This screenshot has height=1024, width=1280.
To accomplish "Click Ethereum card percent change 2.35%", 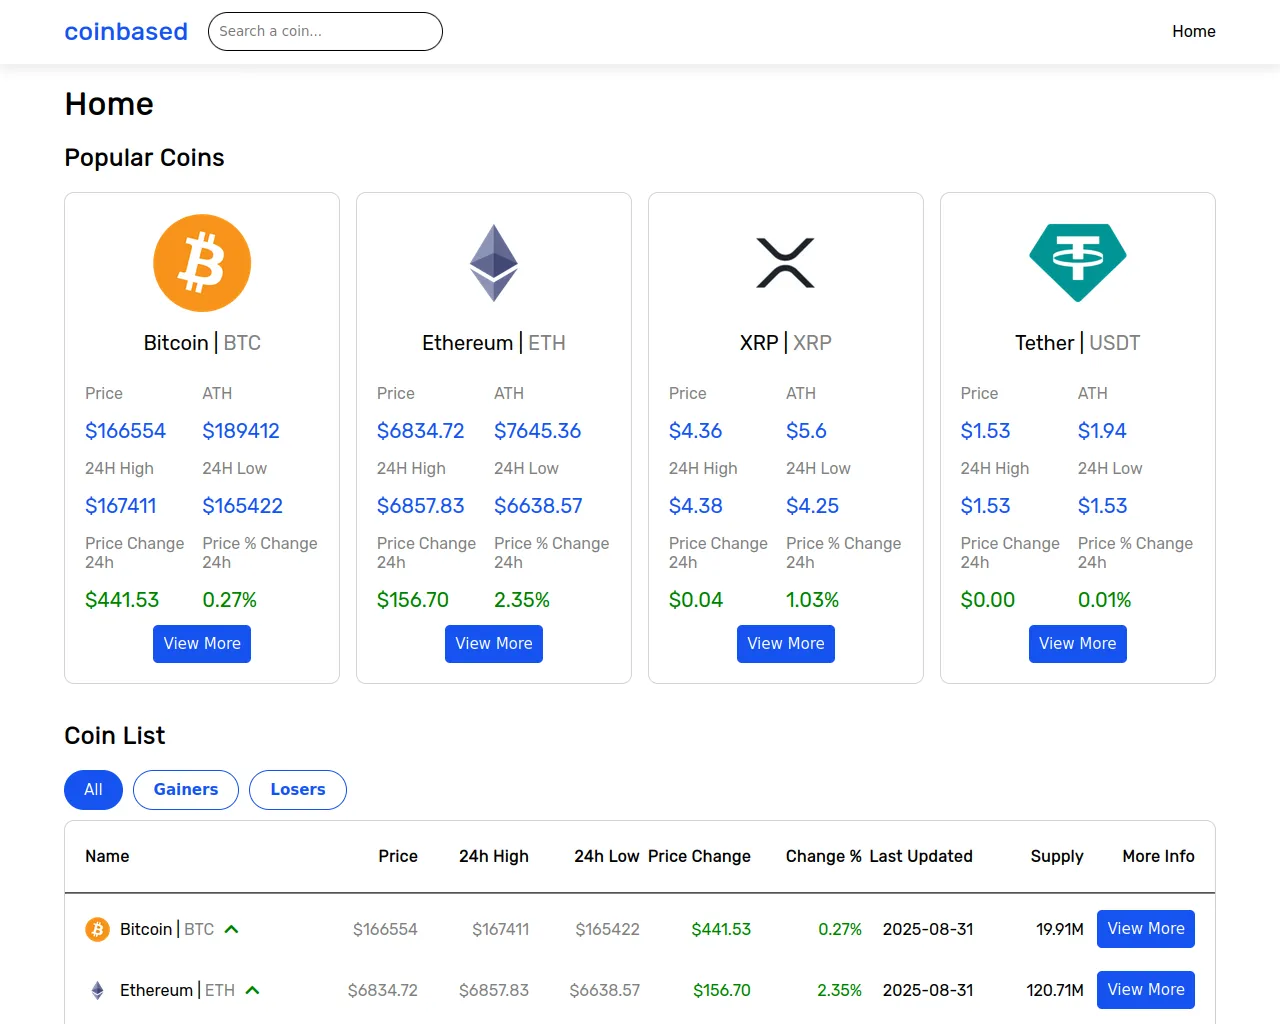I will pyautogui.click(x=522, y=600).
